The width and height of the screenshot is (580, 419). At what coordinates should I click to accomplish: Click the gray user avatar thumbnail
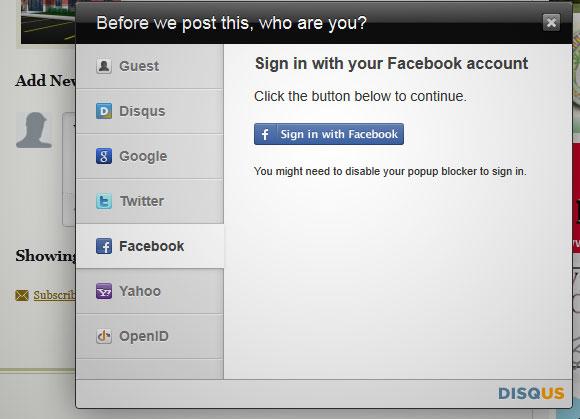pos(34,130)
